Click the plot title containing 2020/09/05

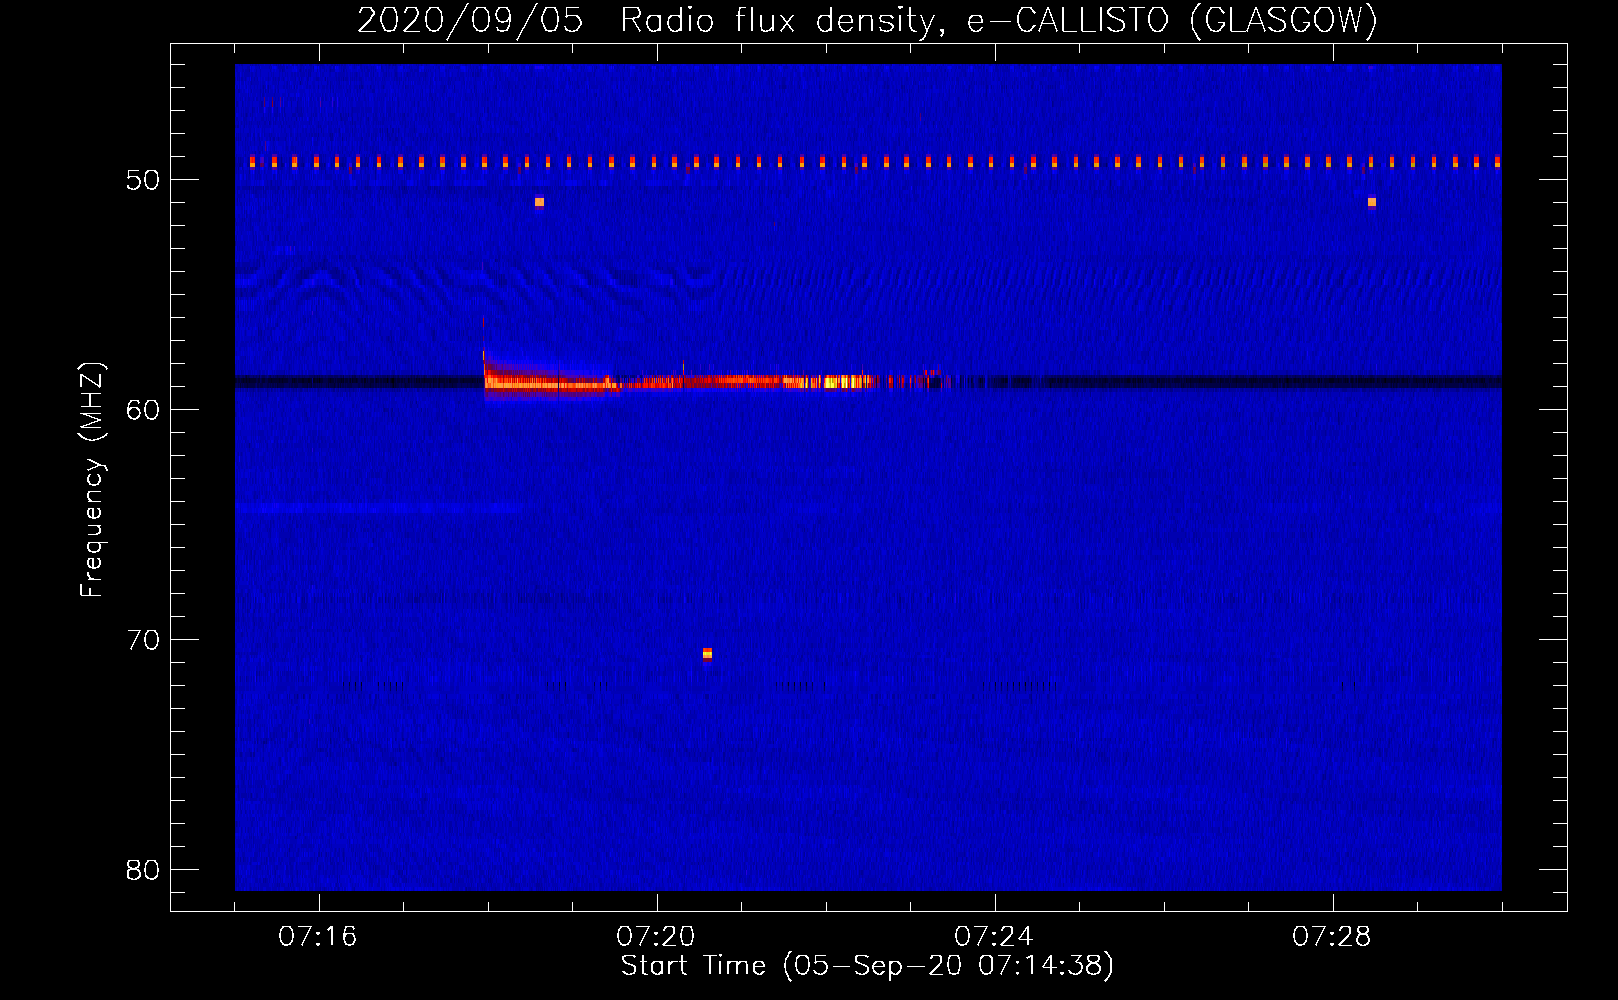pos(867,20)
